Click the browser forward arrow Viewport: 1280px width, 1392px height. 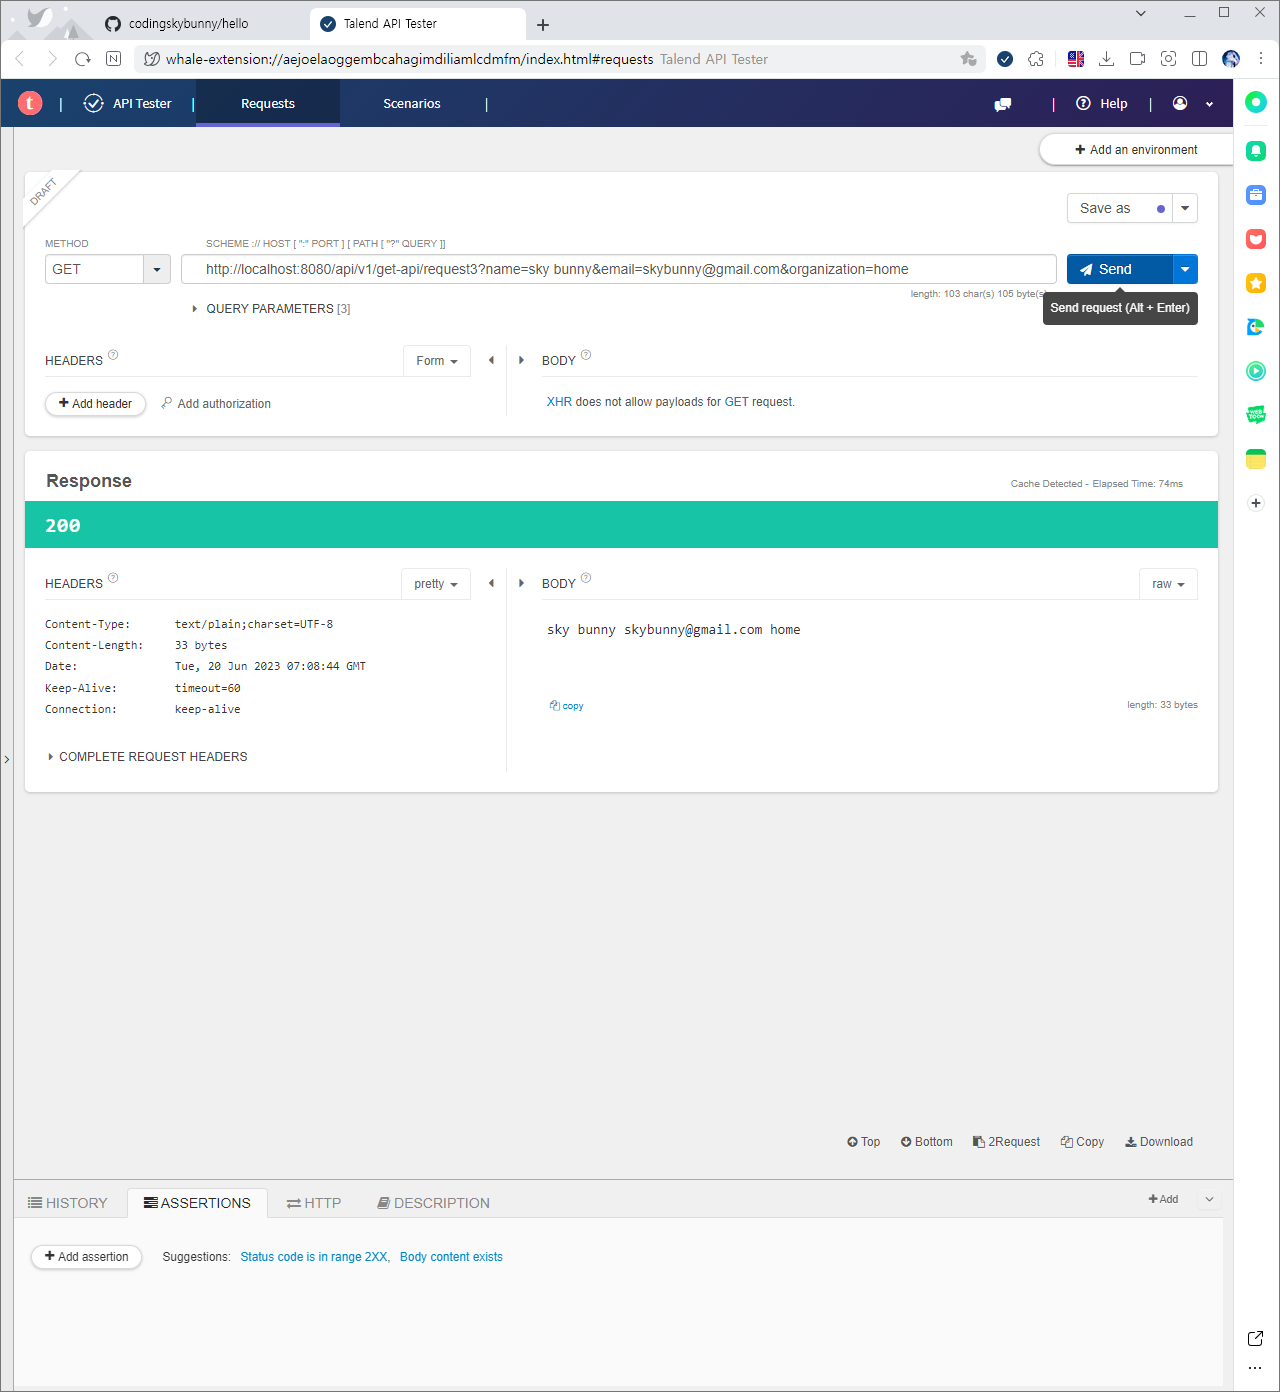[52, 59]
